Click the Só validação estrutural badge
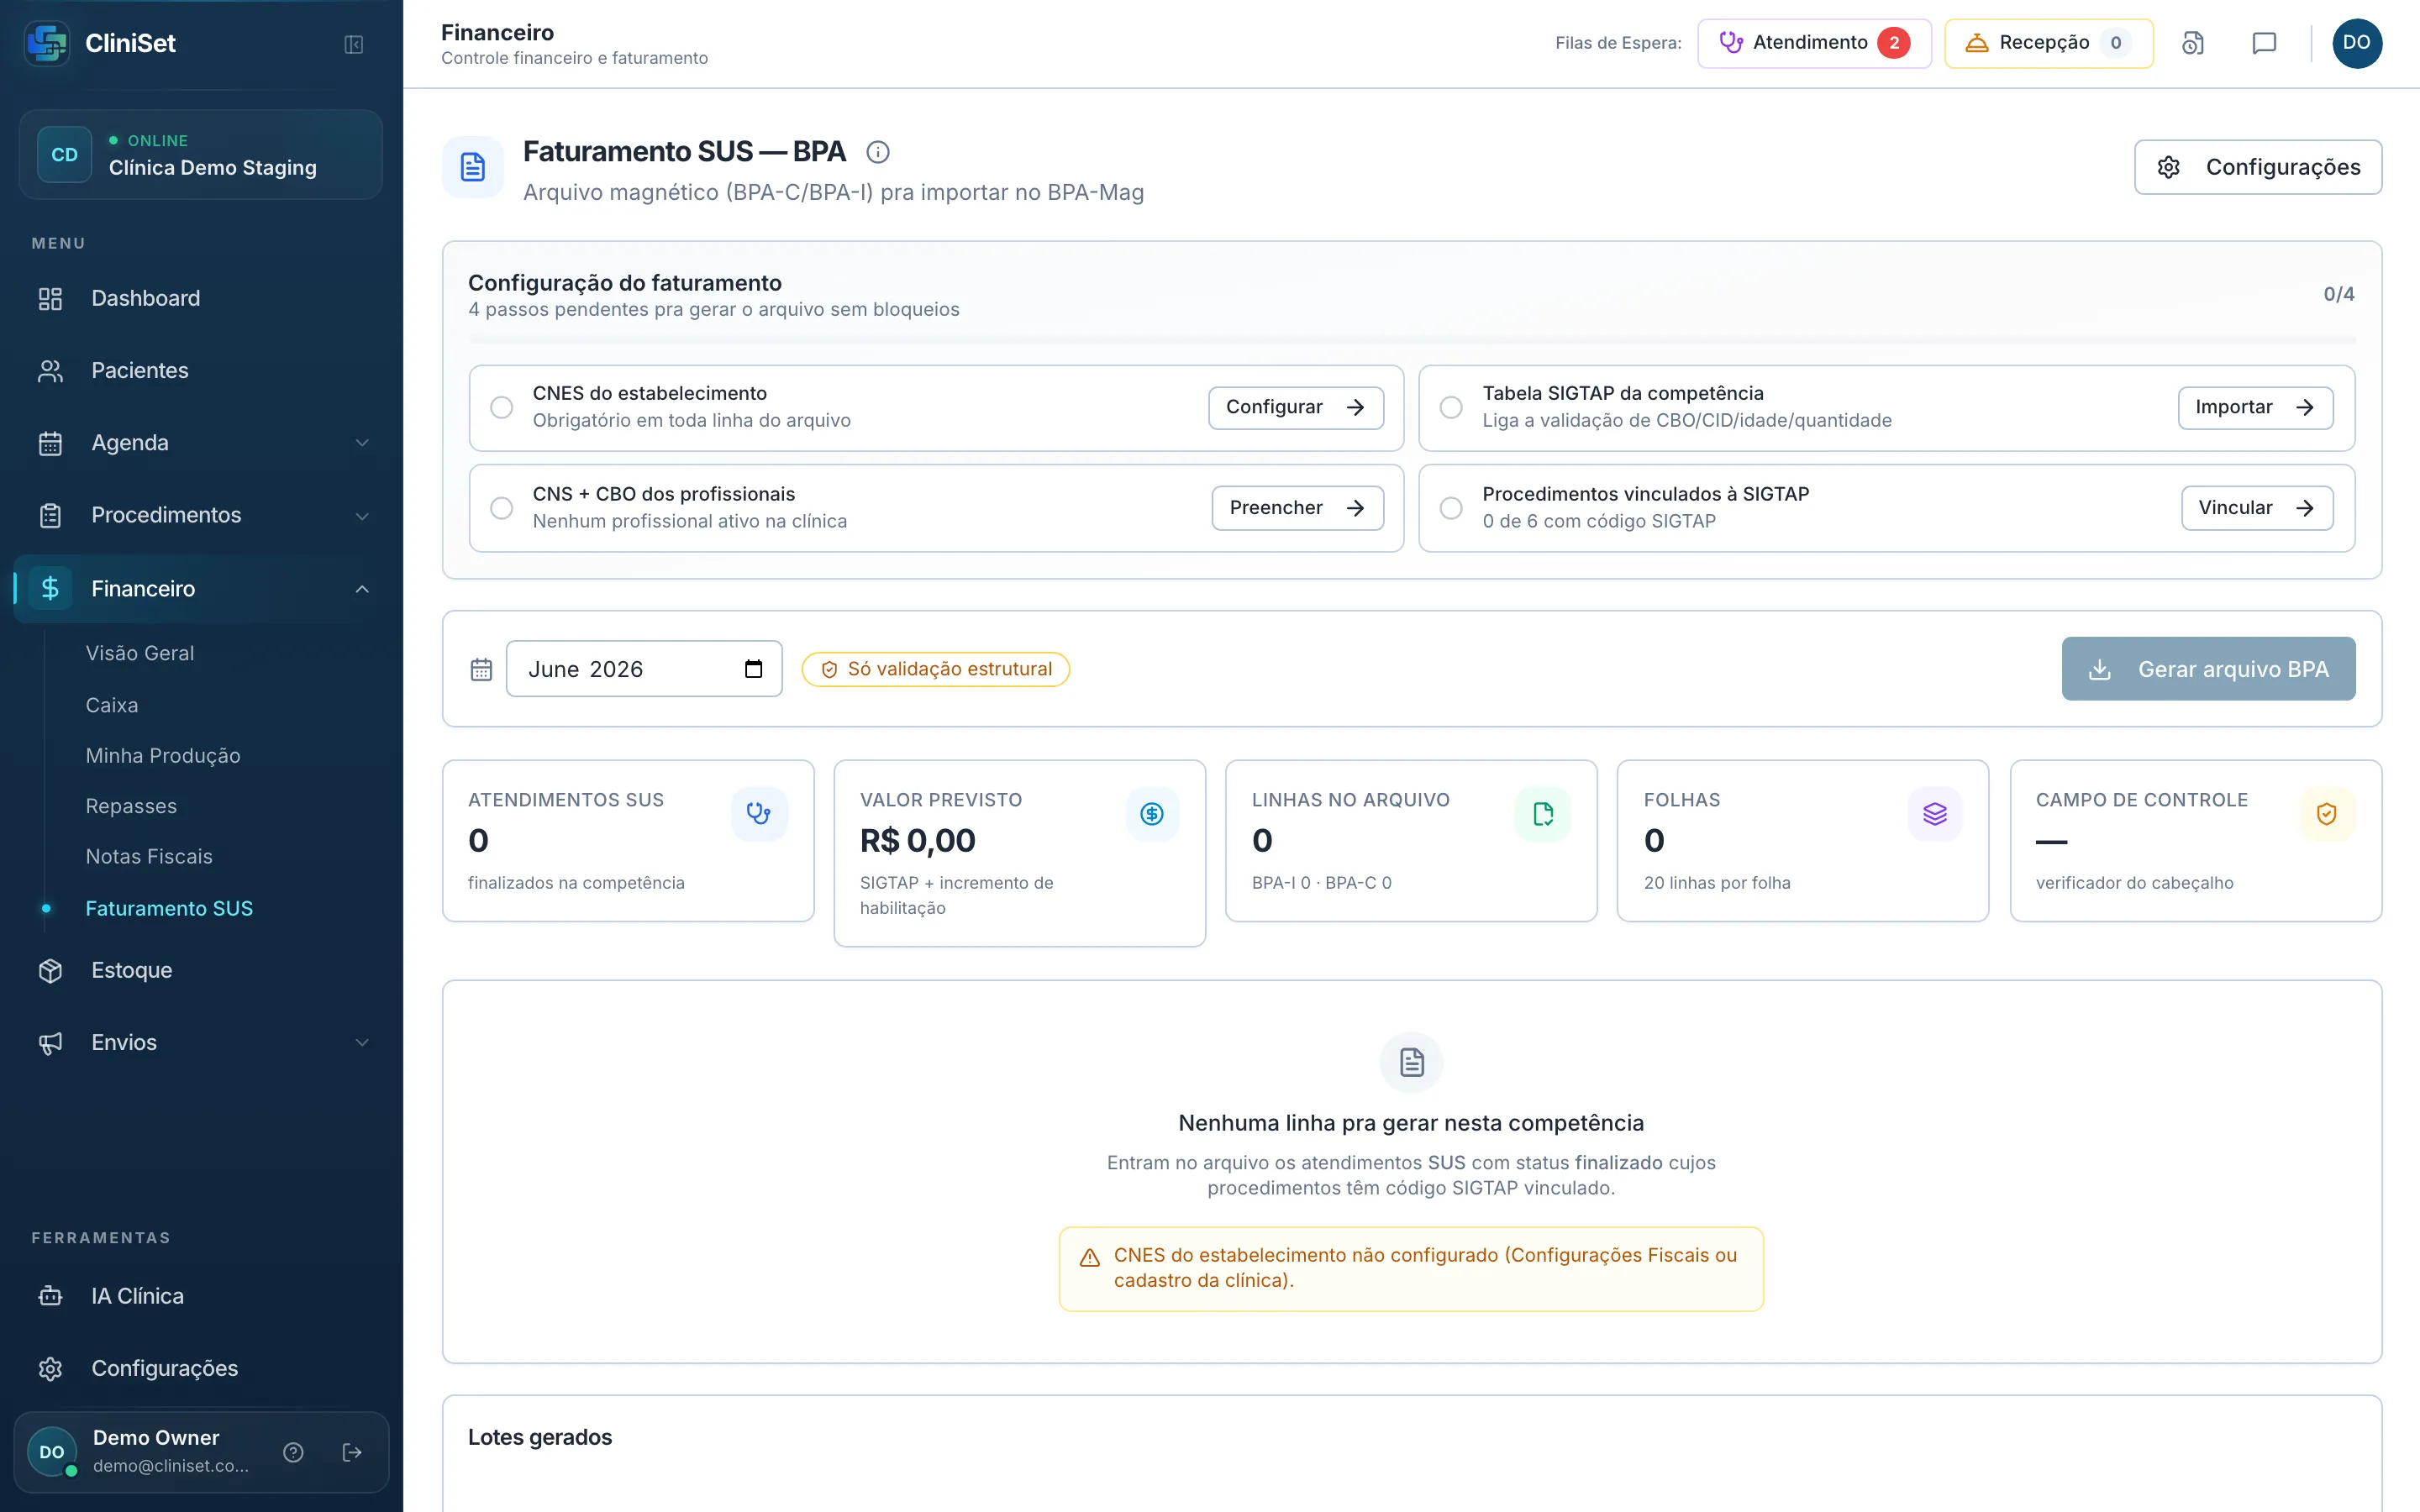The height and width of the screenshot is (1512, 2420). click(x=936, y=669)
